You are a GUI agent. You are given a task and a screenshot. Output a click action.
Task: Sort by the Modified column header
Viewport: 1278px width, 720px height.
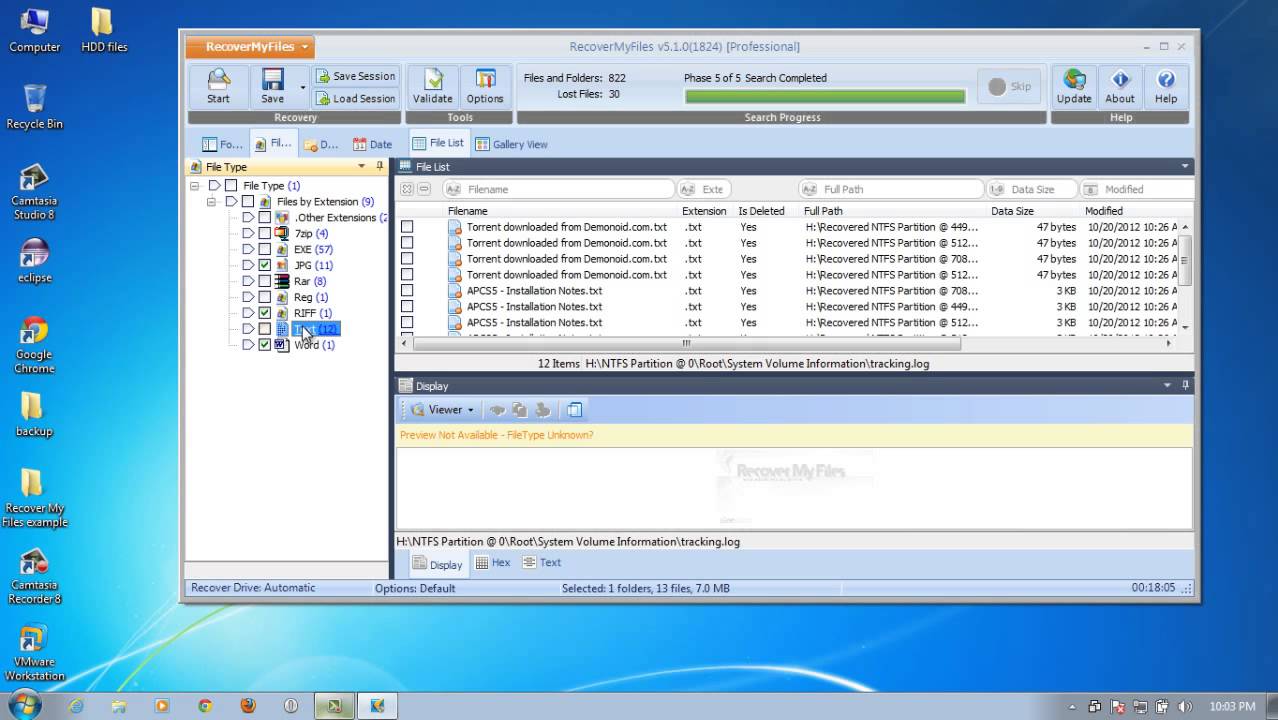click(x=1104, y=211)
